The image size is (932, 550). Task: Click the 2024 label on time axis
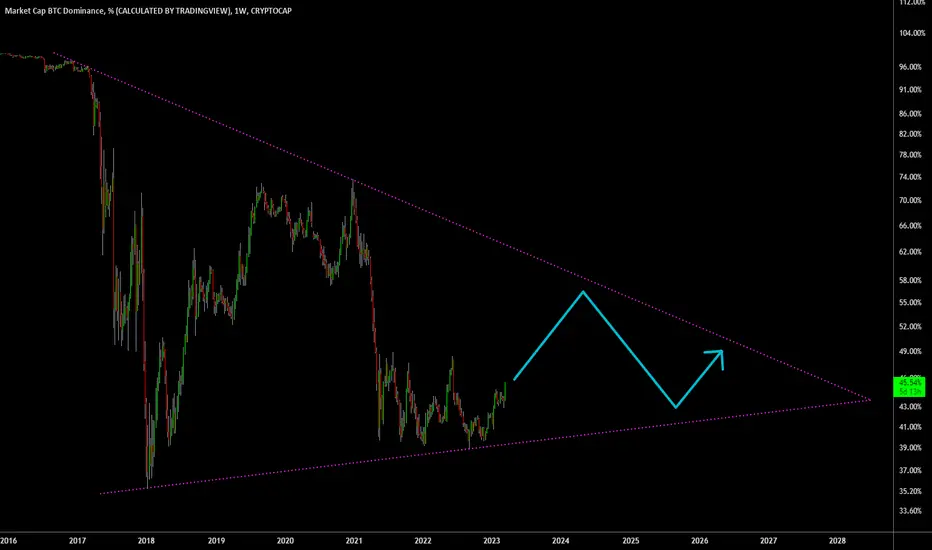pos(561,540)
